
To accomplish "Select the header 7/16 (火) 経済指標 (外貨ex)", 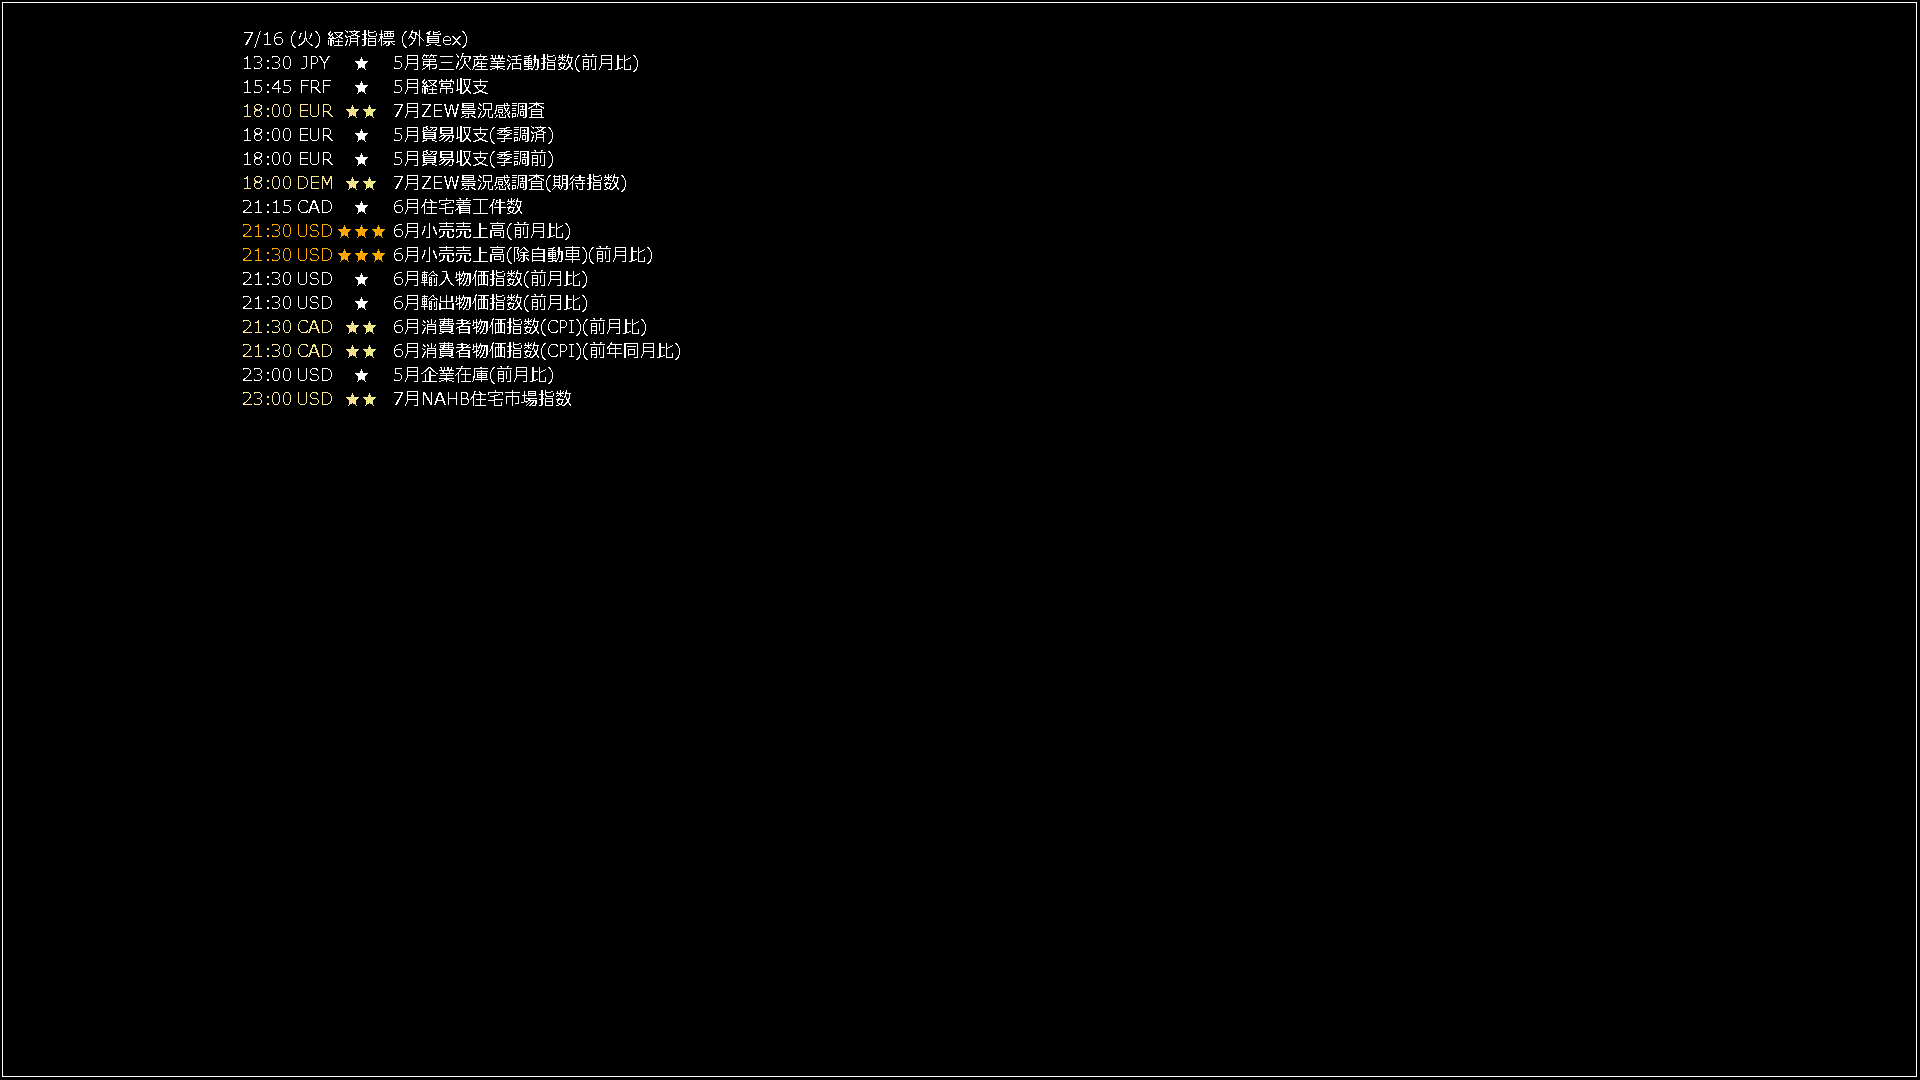I will tap(355, 39).
